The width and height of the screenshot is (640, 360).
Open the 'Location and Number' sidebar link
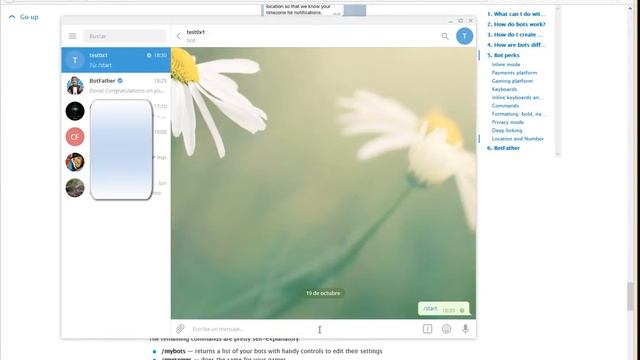tap(518, 139)
